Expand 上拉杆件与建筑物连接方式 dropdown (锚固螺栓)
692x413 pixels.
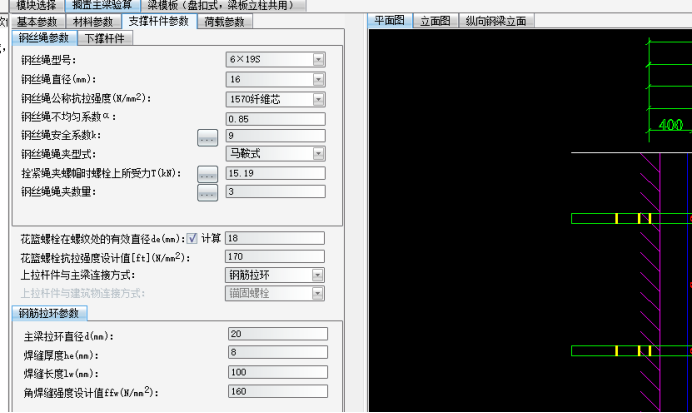point(317,293)
